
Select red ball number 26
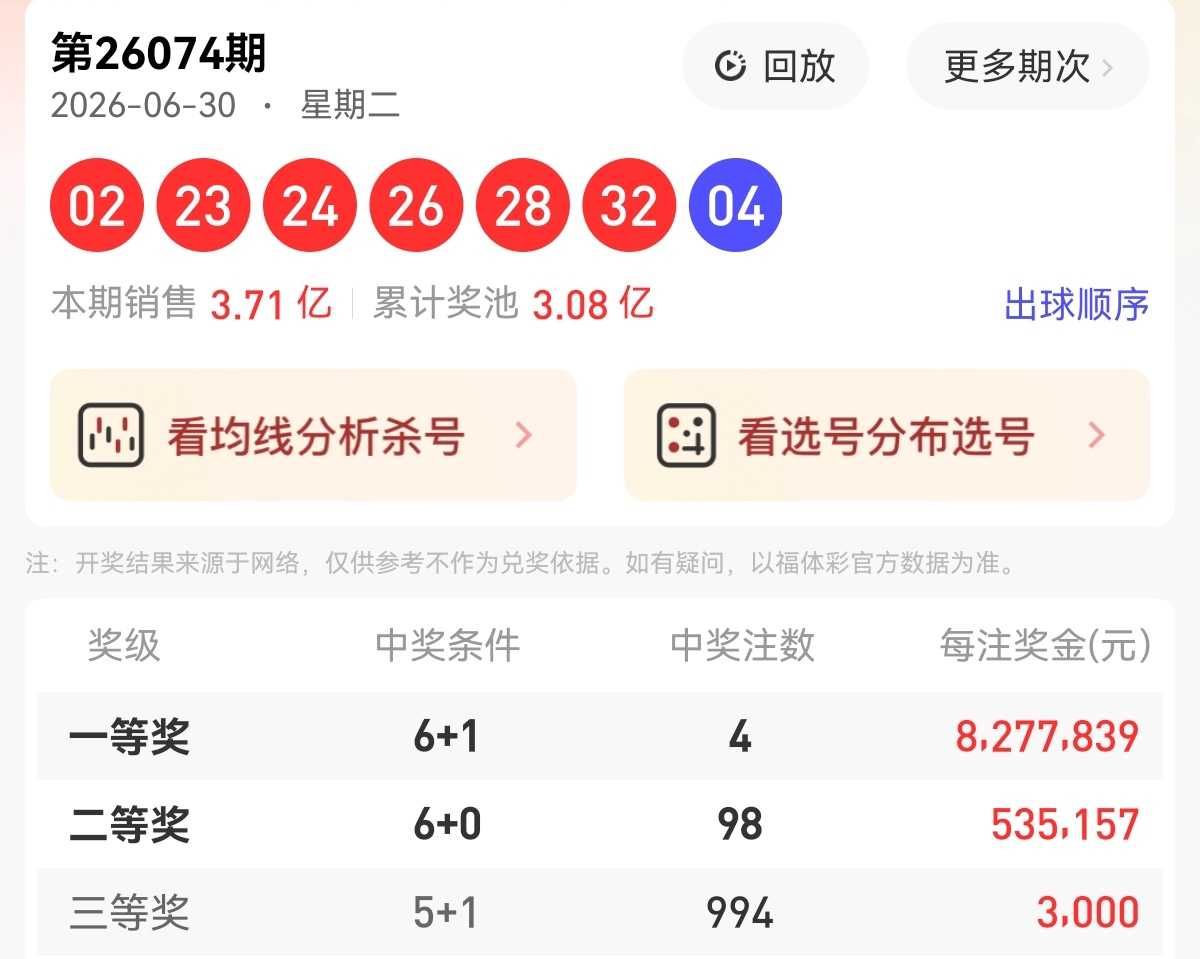[x=416, y=205]
